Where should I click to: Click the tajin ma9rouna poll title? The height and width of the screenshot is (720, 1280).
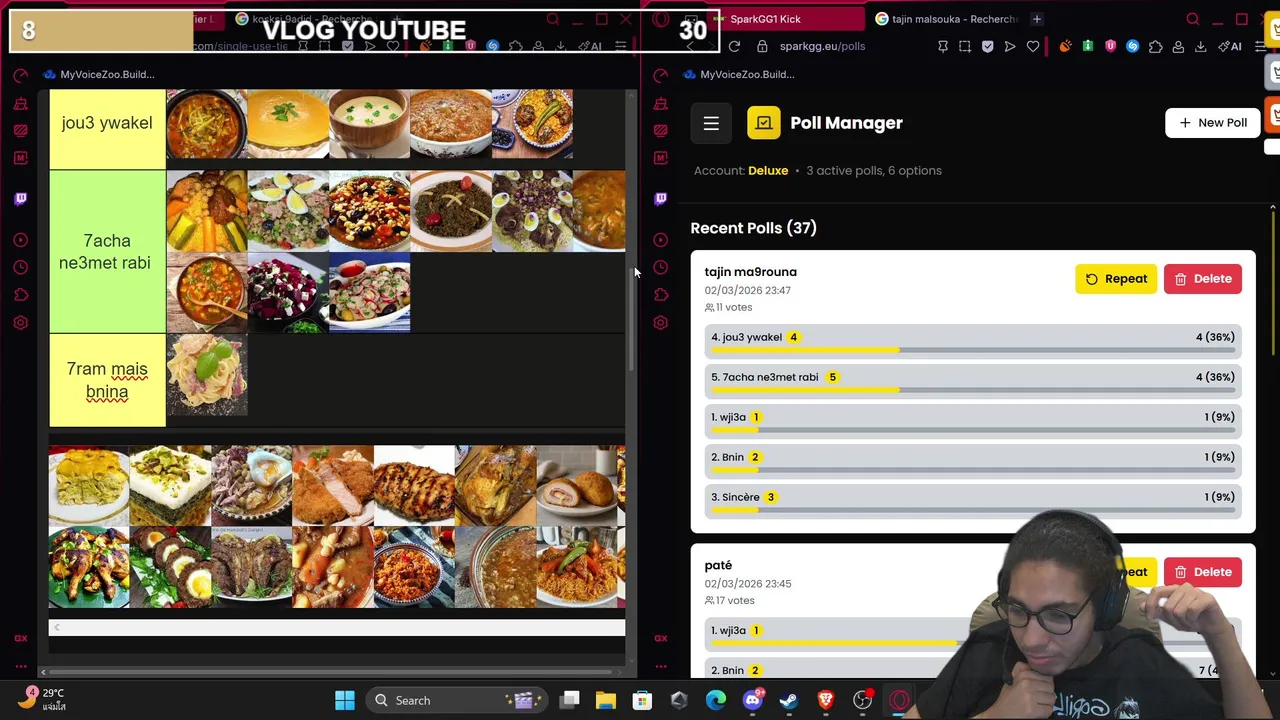pyautogui.click(x=750, y=272)
